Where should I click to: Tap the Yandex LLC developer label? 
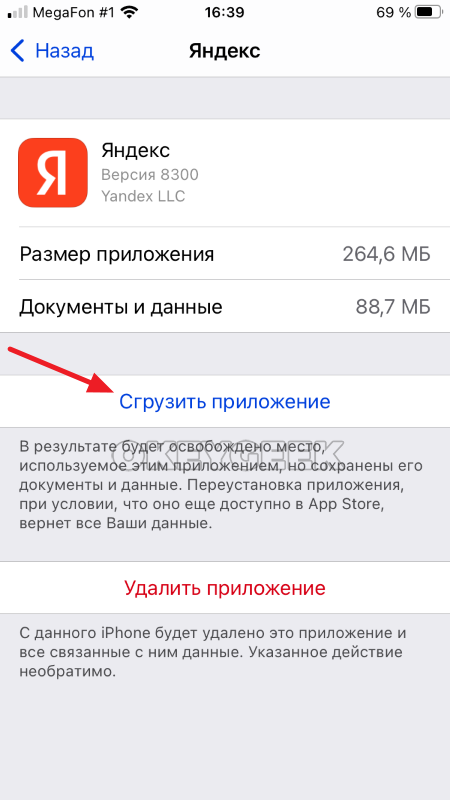tap(143, 196)
